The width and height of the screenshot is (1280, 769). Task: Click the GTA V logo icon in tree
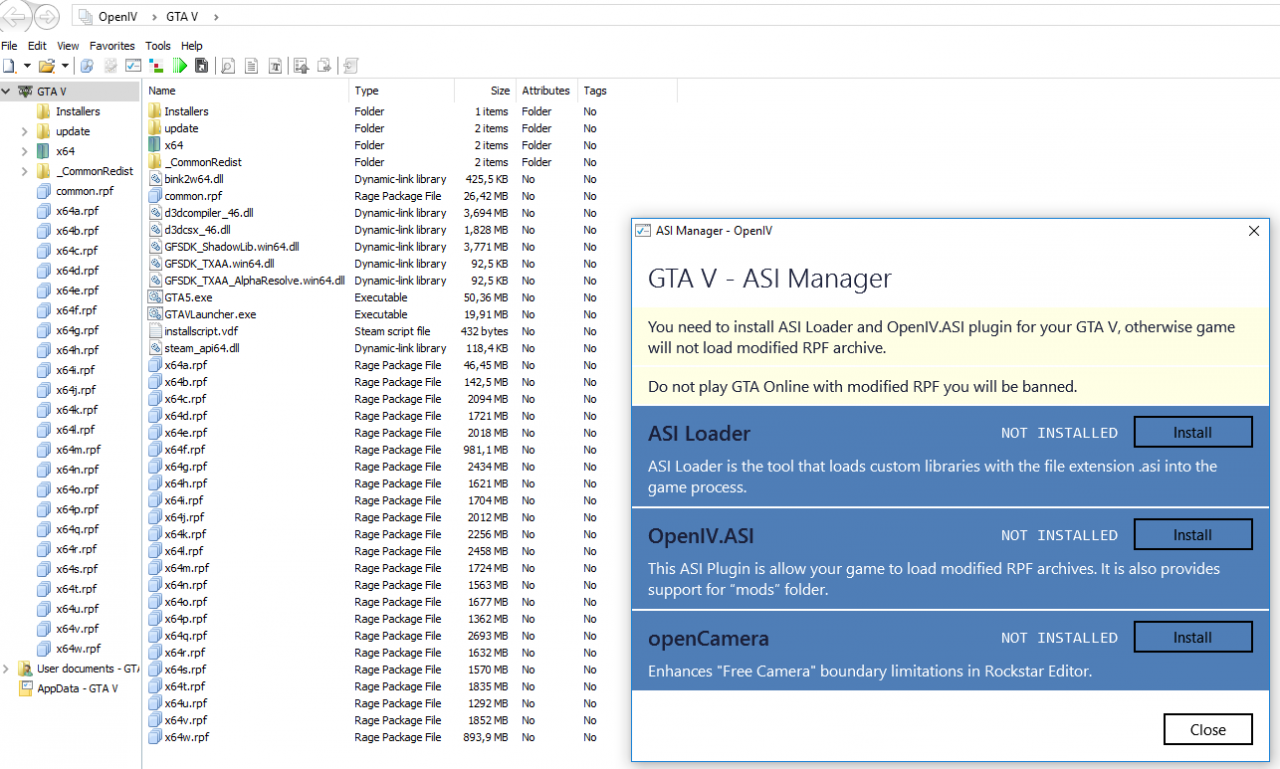point(25,91)
